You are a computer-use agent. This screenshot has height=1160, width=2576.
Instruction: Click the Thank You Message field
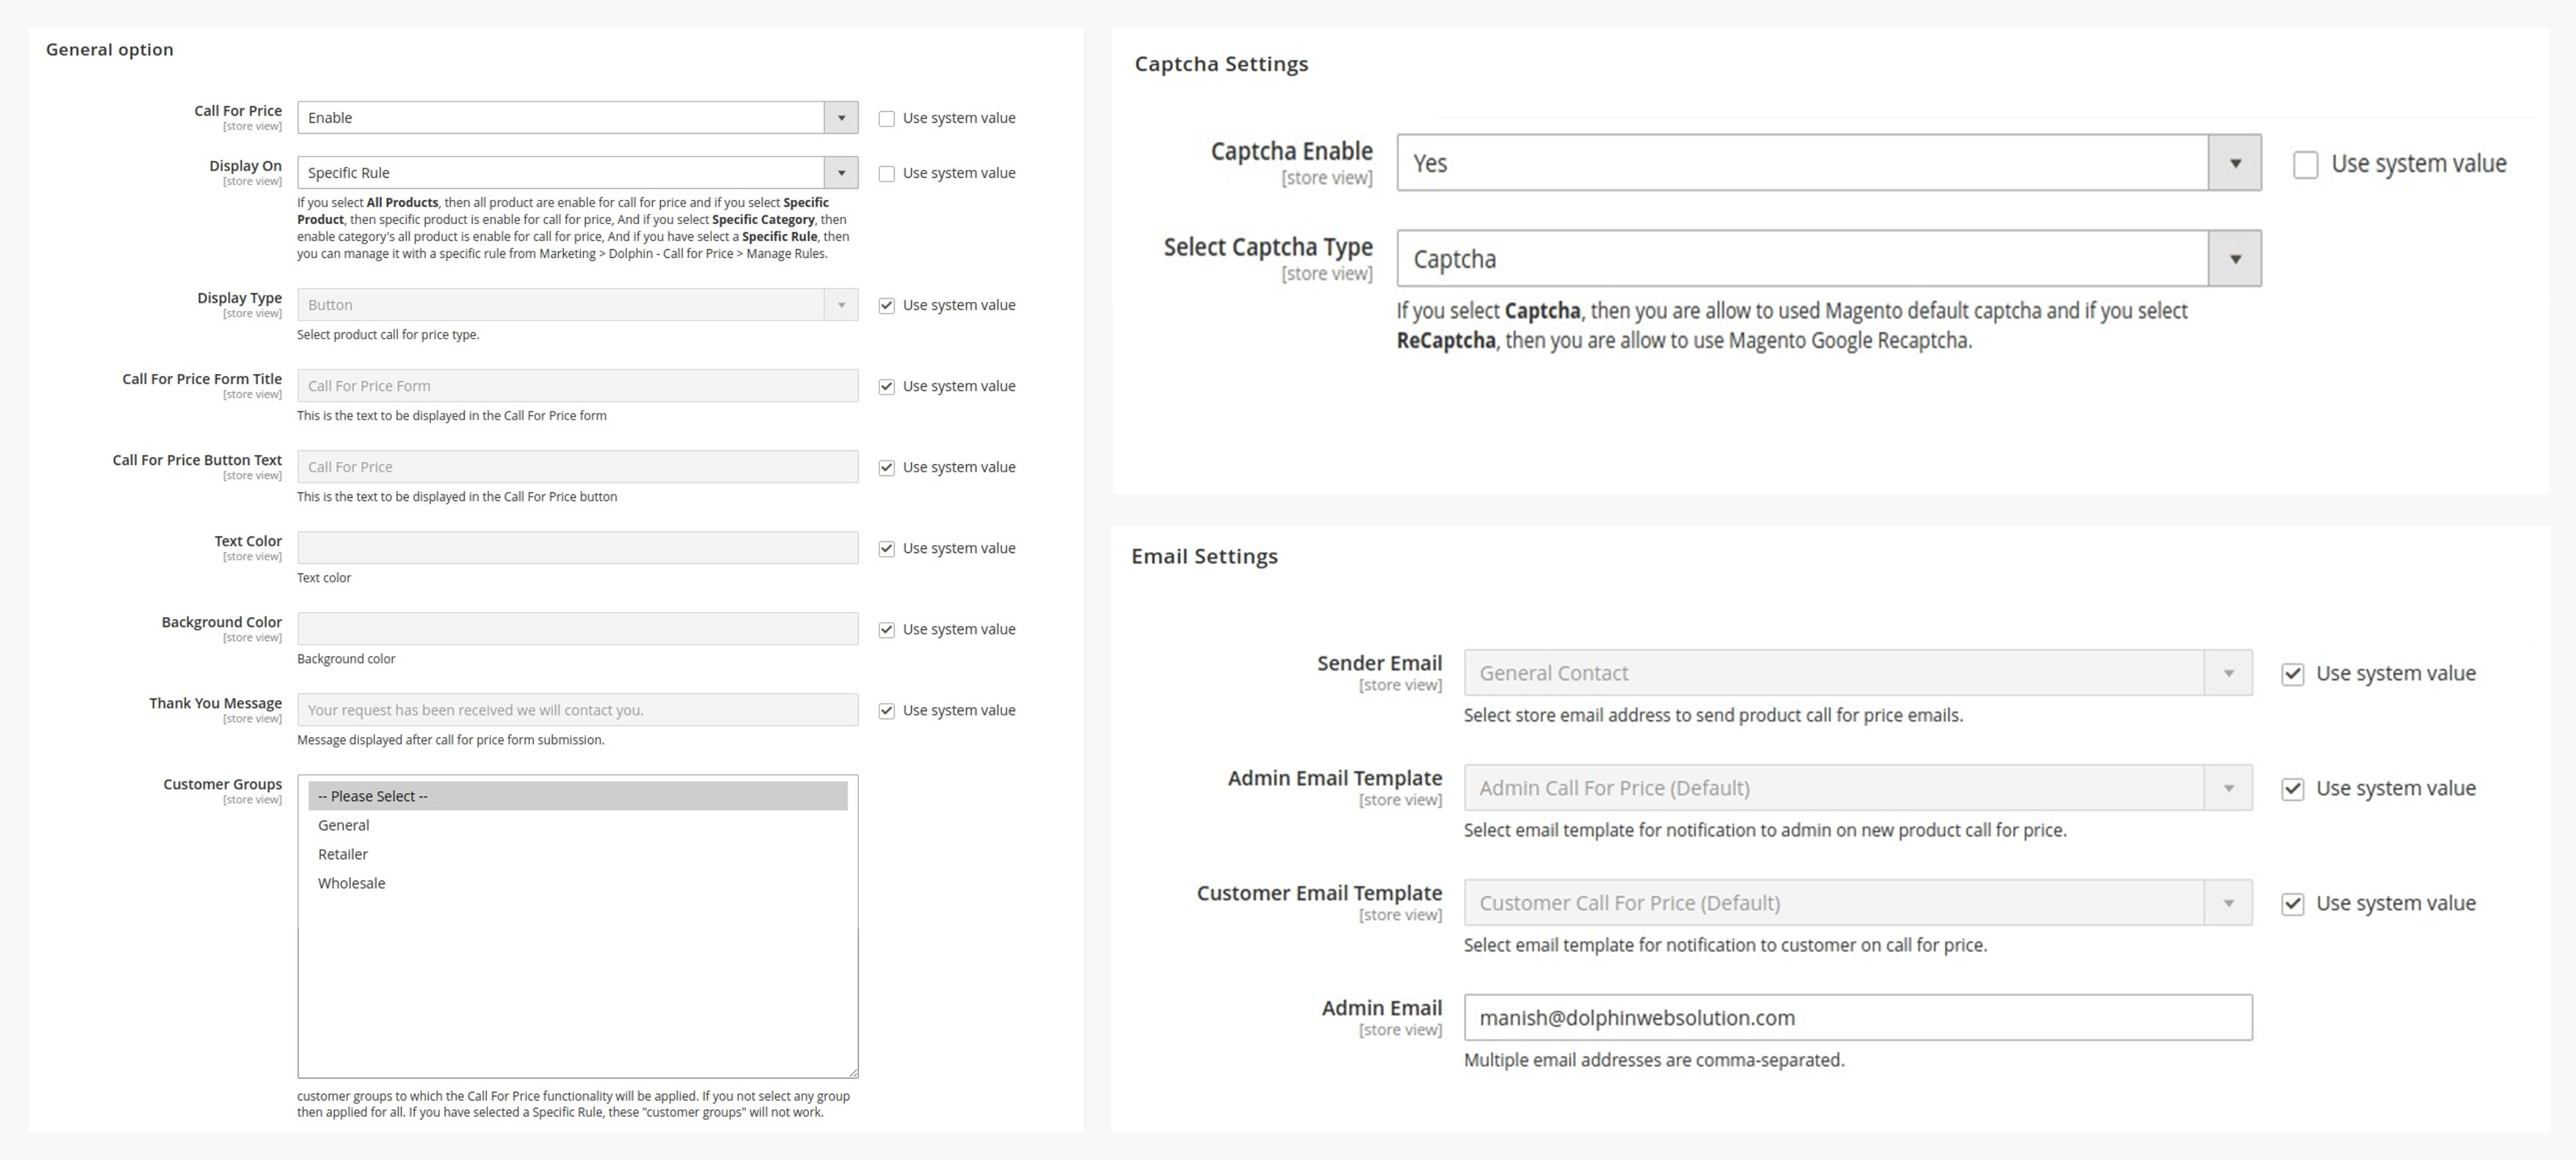pyautogui.click(x=577, y=710)
